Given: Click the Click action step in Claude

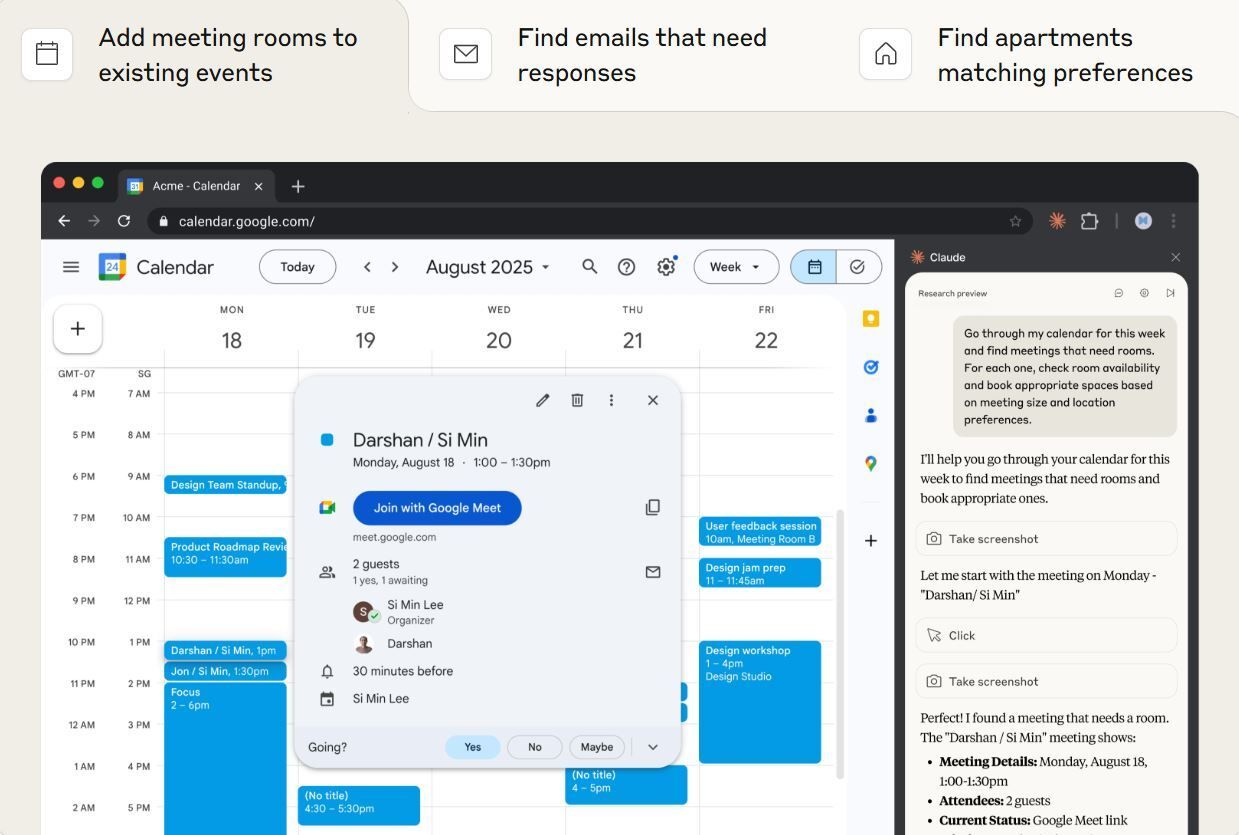Looking at the screenshot, I should (1046, 635).
